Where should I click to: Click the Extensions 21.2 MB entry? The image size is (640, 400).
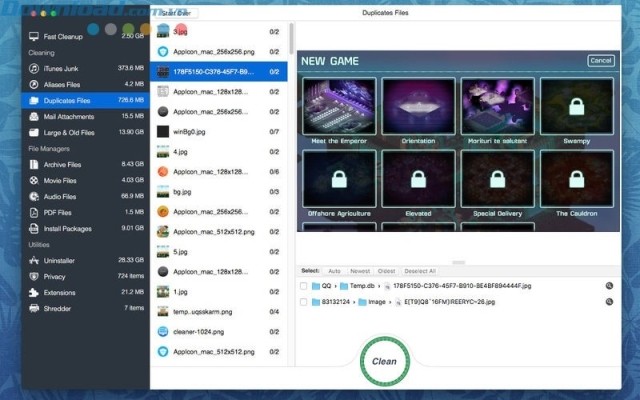(x=86, y=293)
